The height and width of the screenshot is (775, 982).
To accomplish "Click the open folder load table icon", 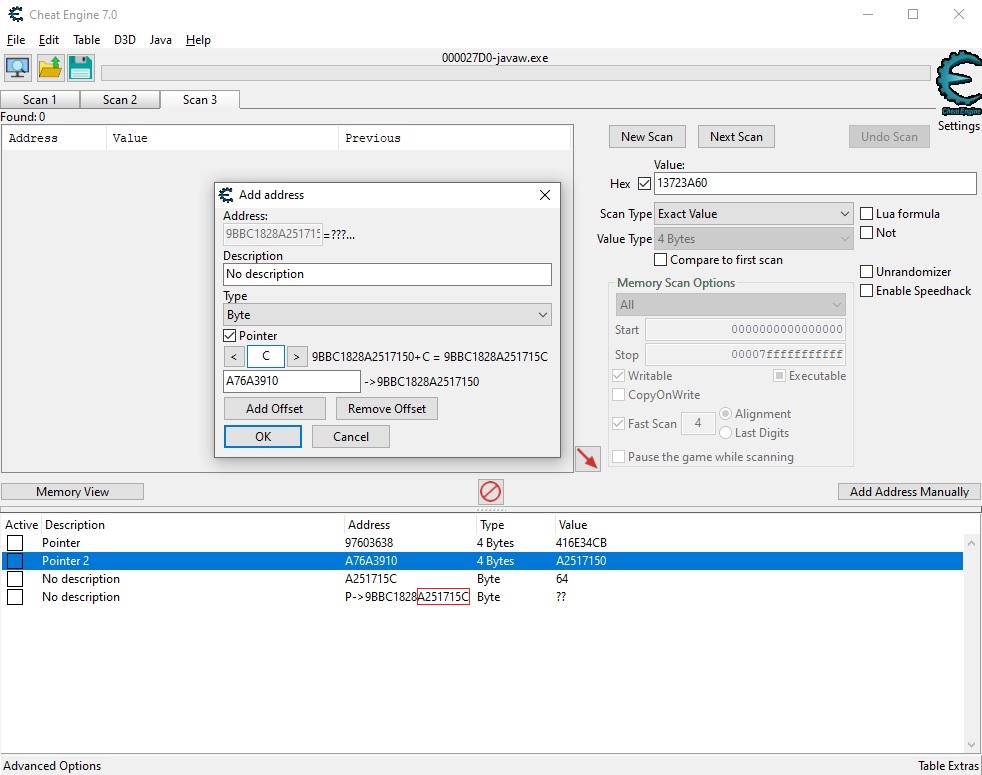I will click(x=50, y=68).
